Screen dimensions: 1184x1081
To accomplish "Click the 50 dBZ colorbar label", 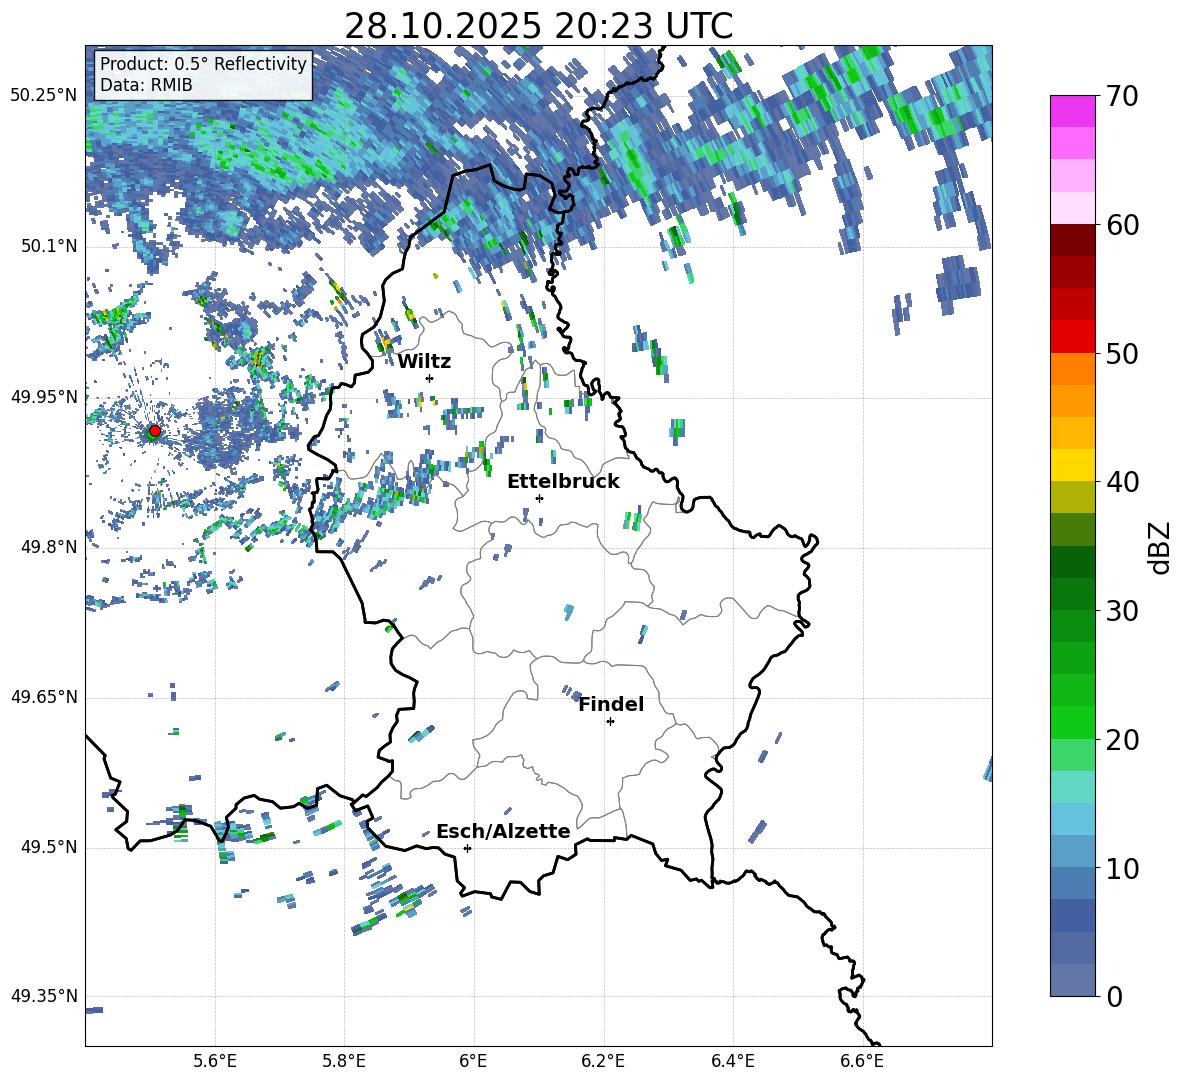I will click(1121, 354).
